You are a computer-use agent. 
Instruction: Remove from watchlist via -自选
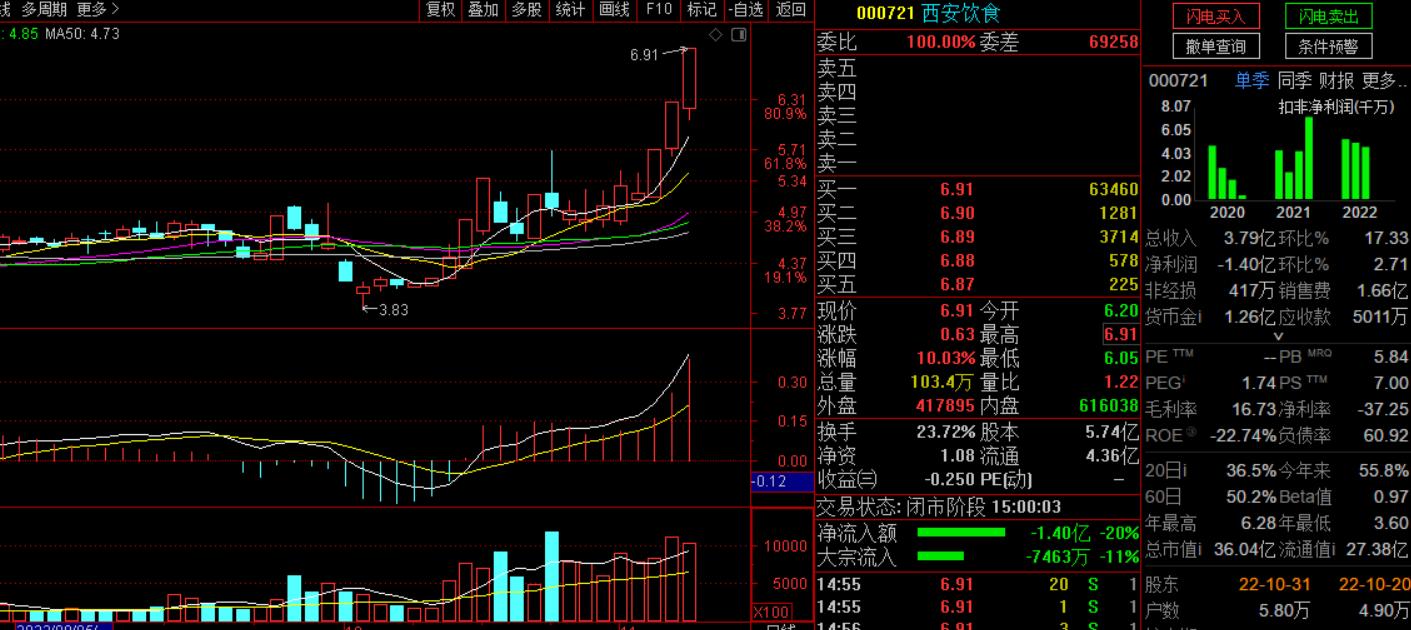click(746, 10)
